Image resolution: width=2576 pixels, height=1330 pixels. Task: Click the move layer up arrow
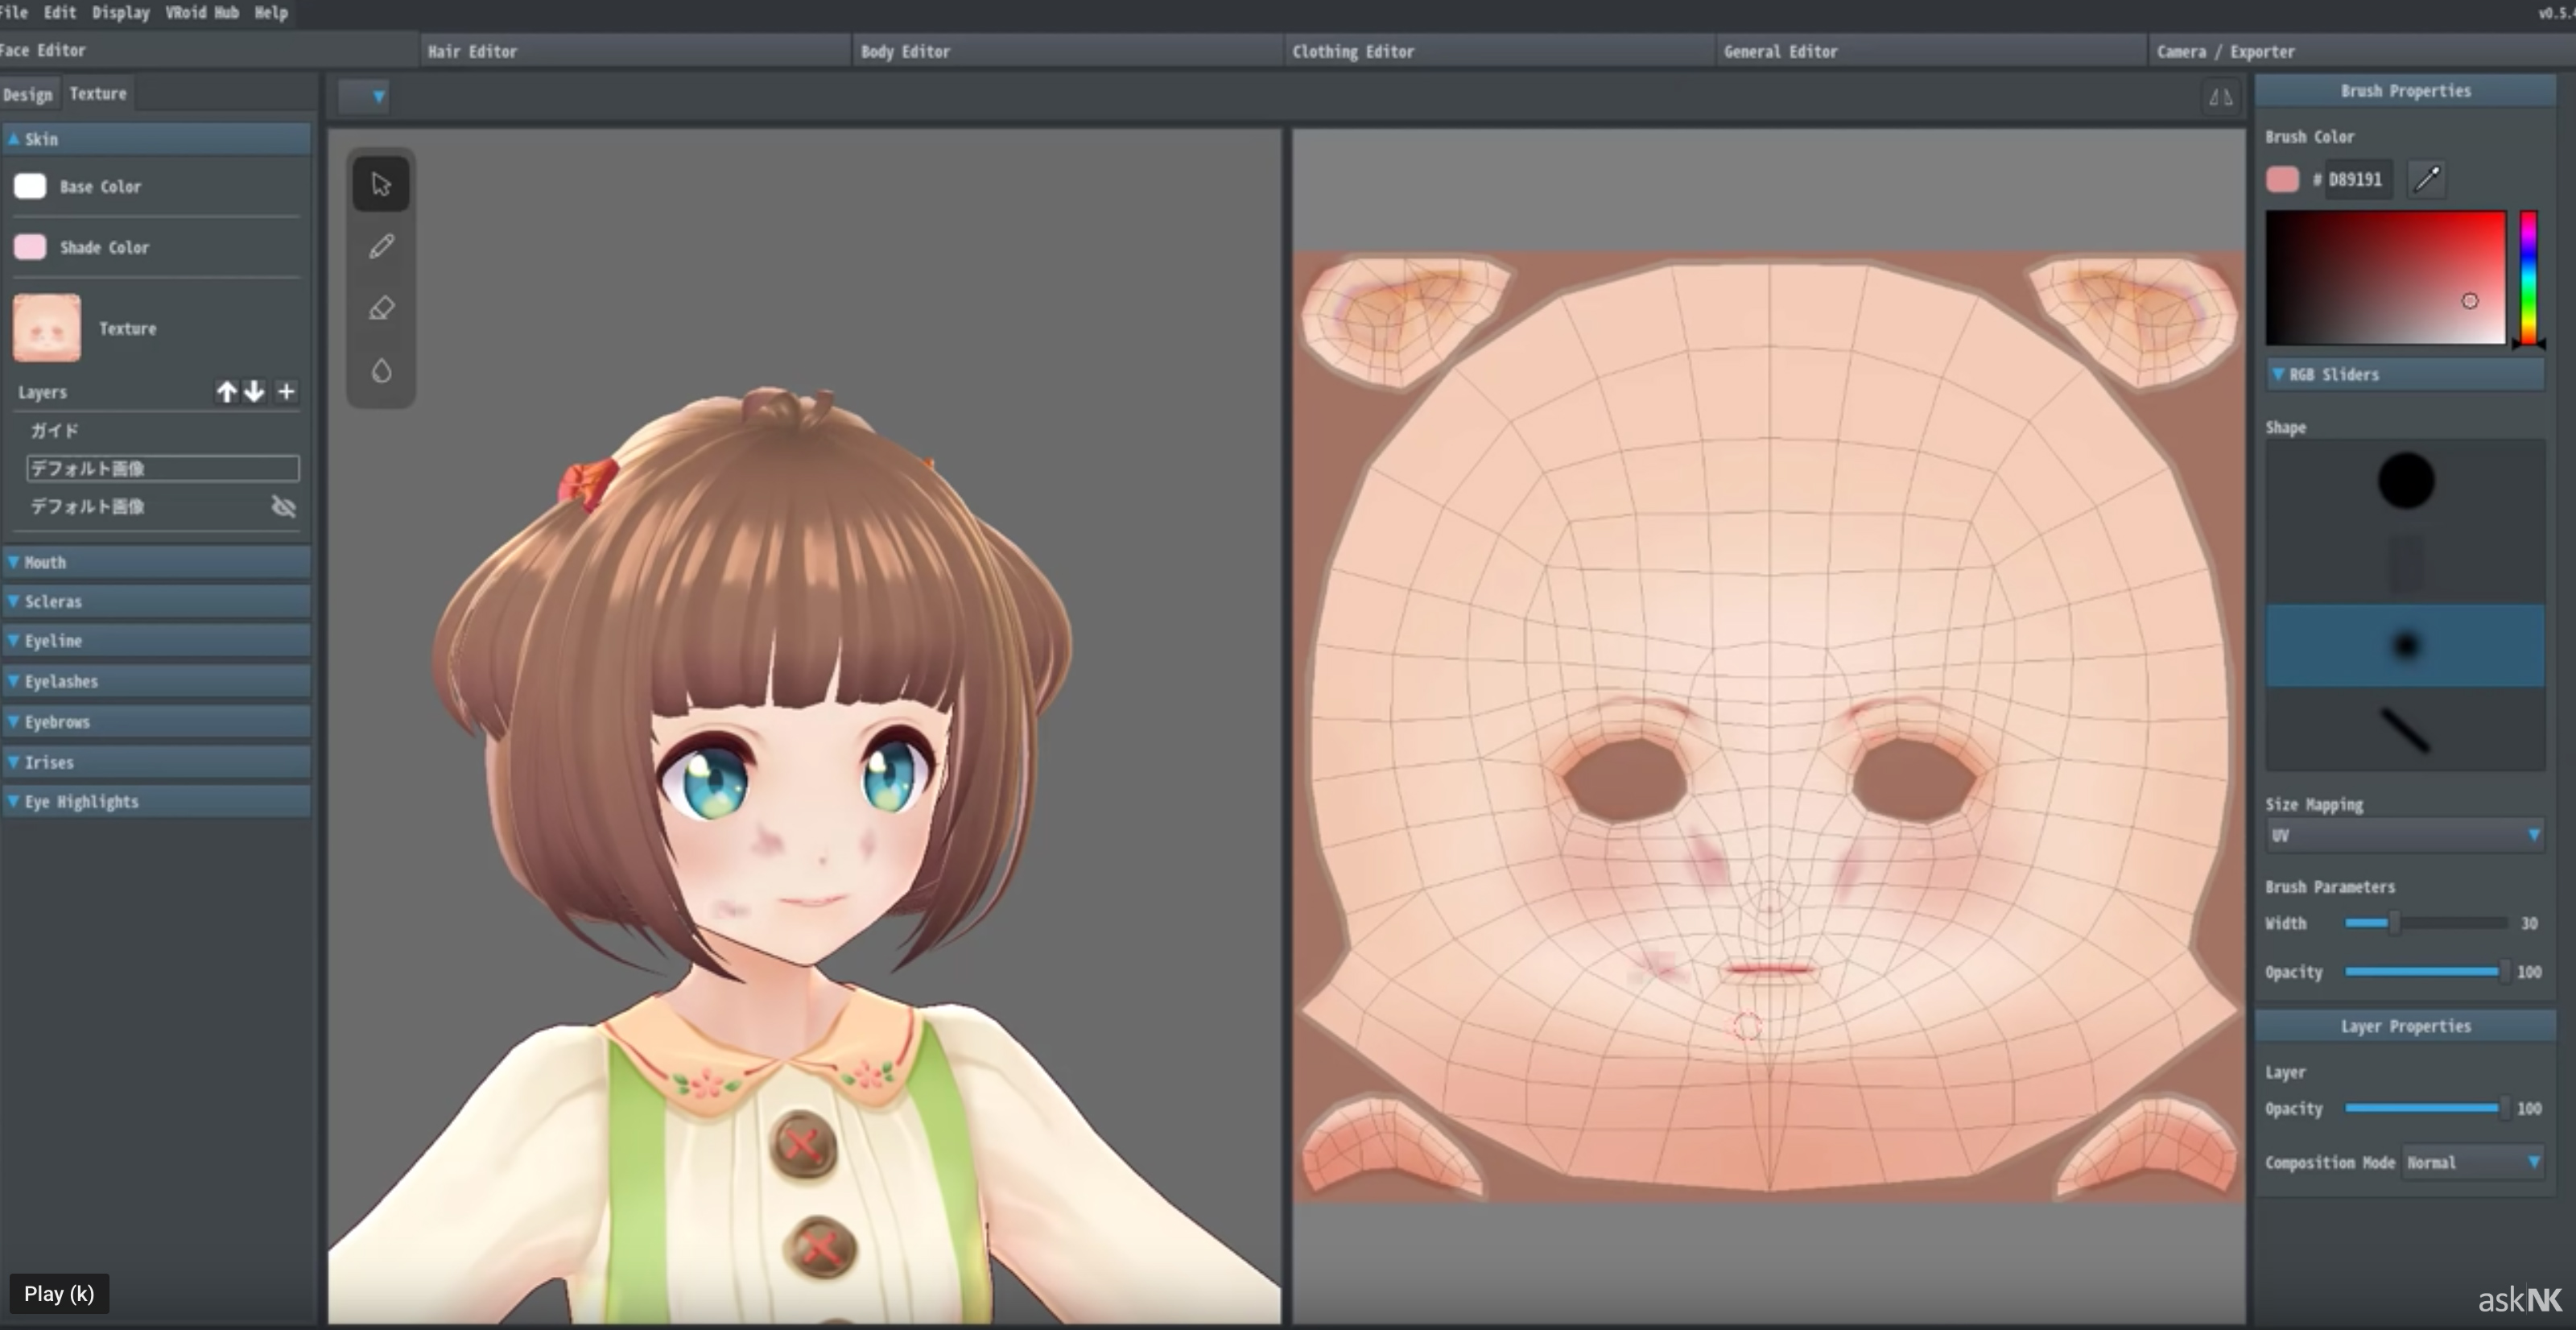pyautogui.click(x=225, y=390)
